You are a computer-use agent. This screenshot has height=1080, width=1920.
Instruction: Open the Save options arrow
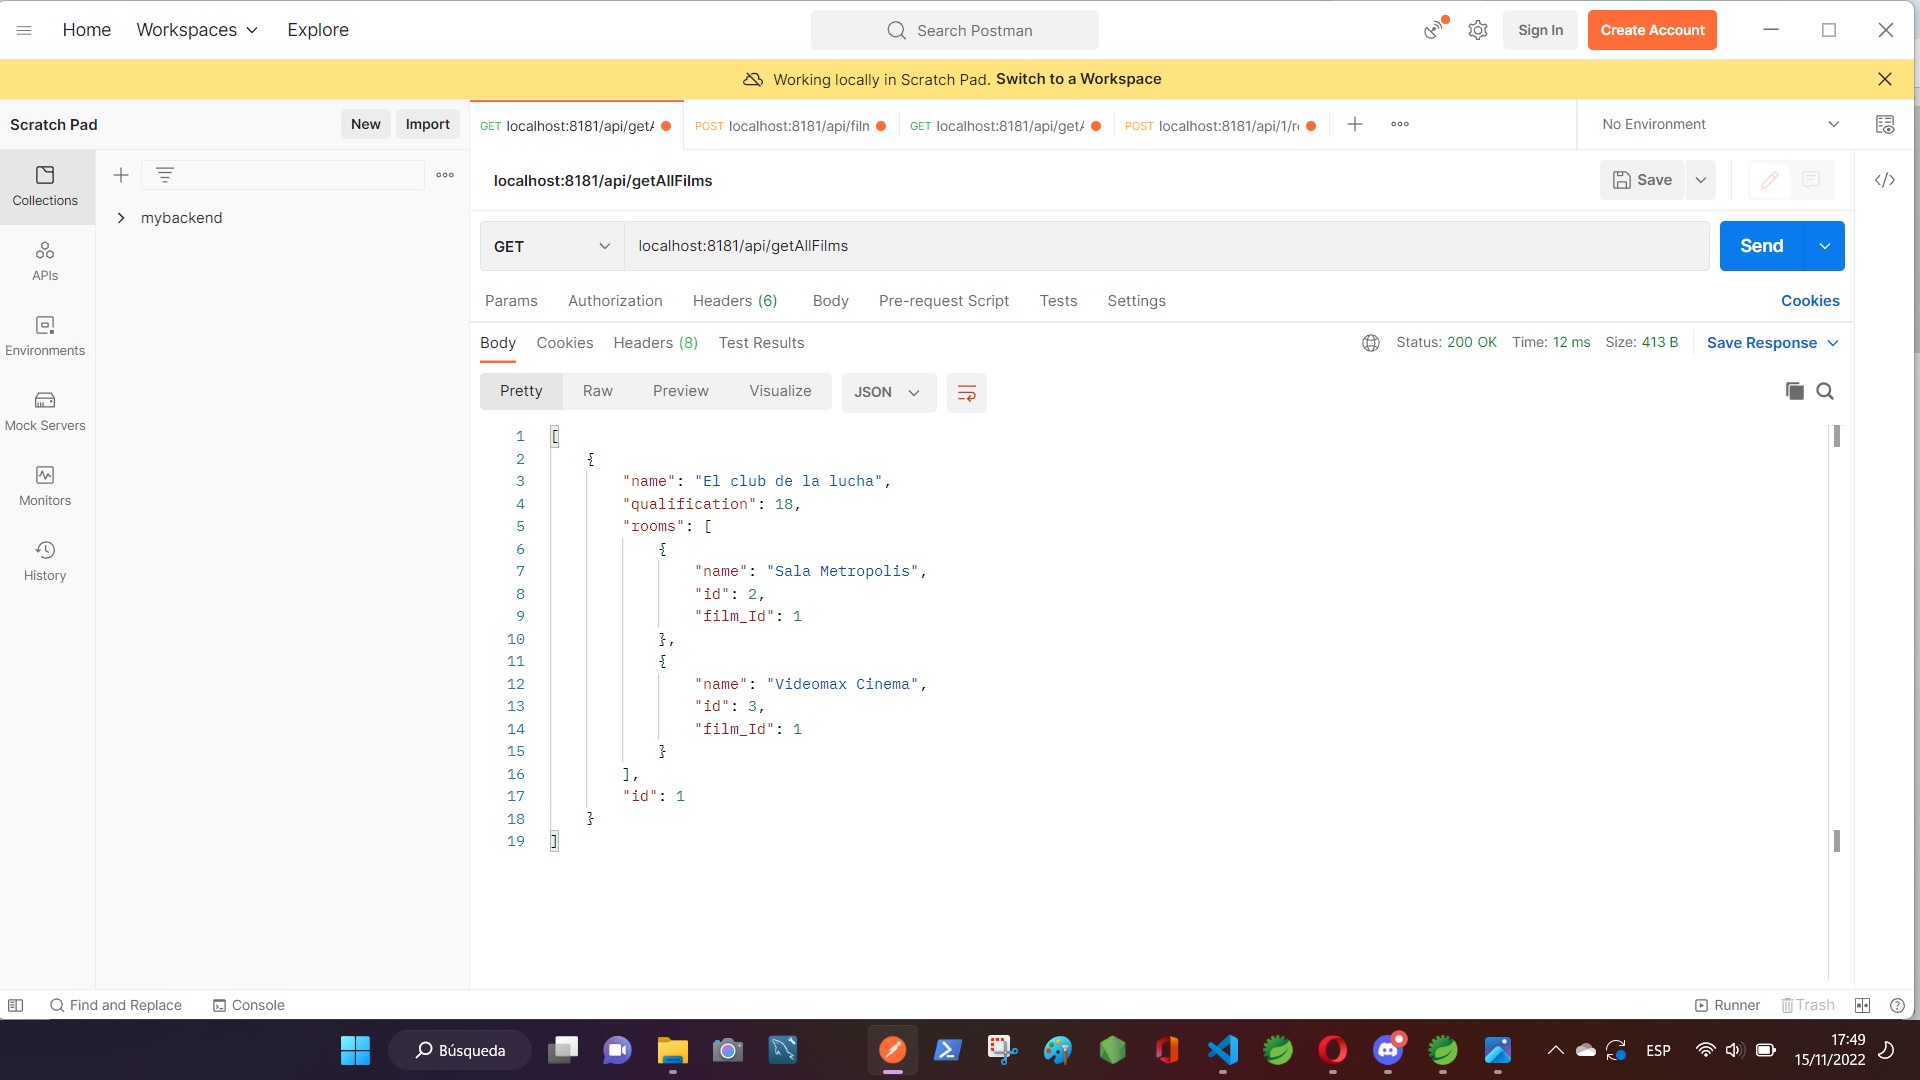coord(1701,180)
